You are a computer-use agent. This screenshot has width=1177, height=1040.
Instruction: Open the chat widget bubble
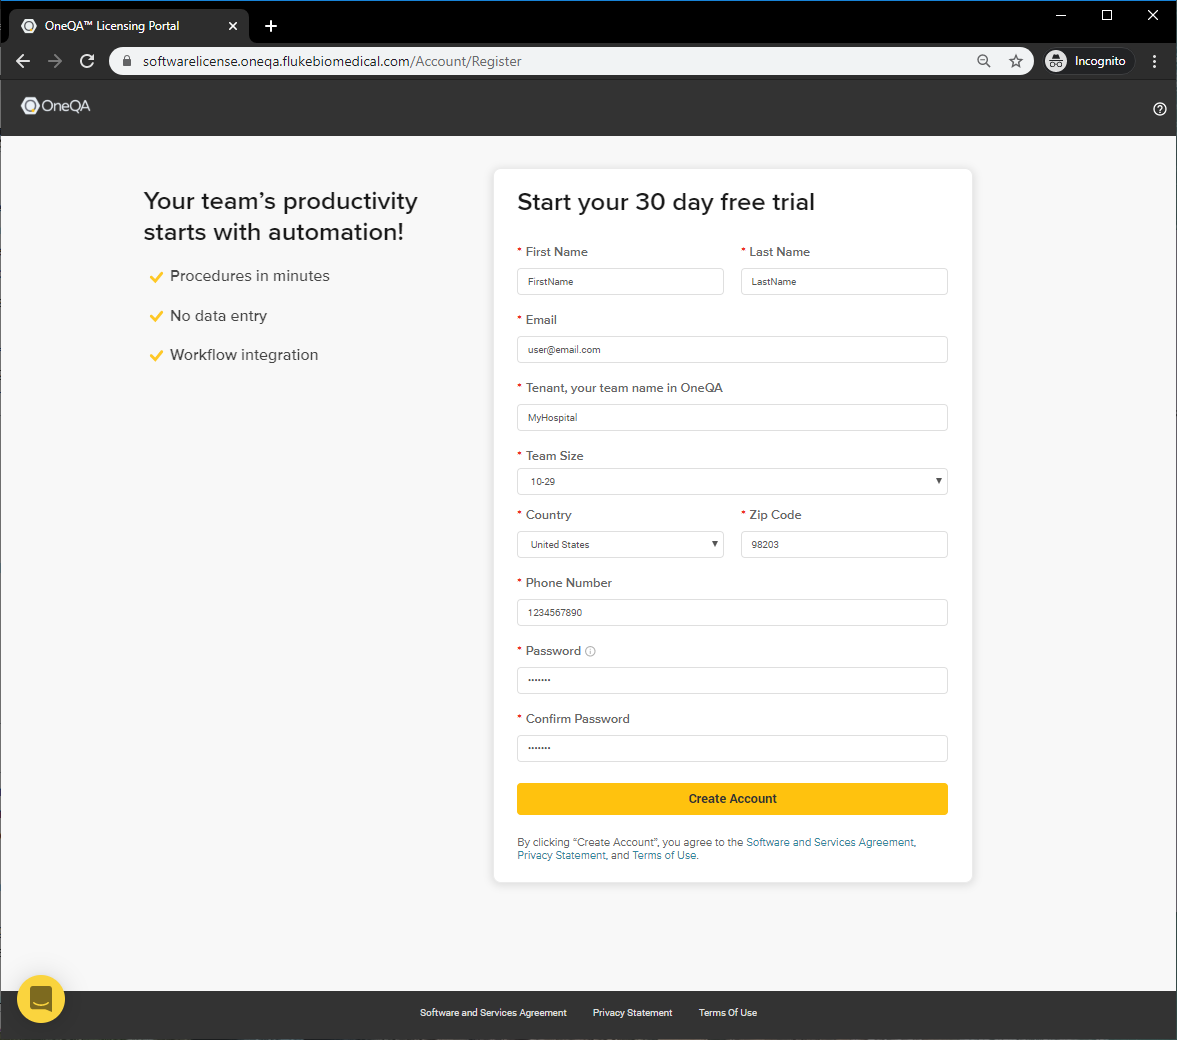(41, 999)
